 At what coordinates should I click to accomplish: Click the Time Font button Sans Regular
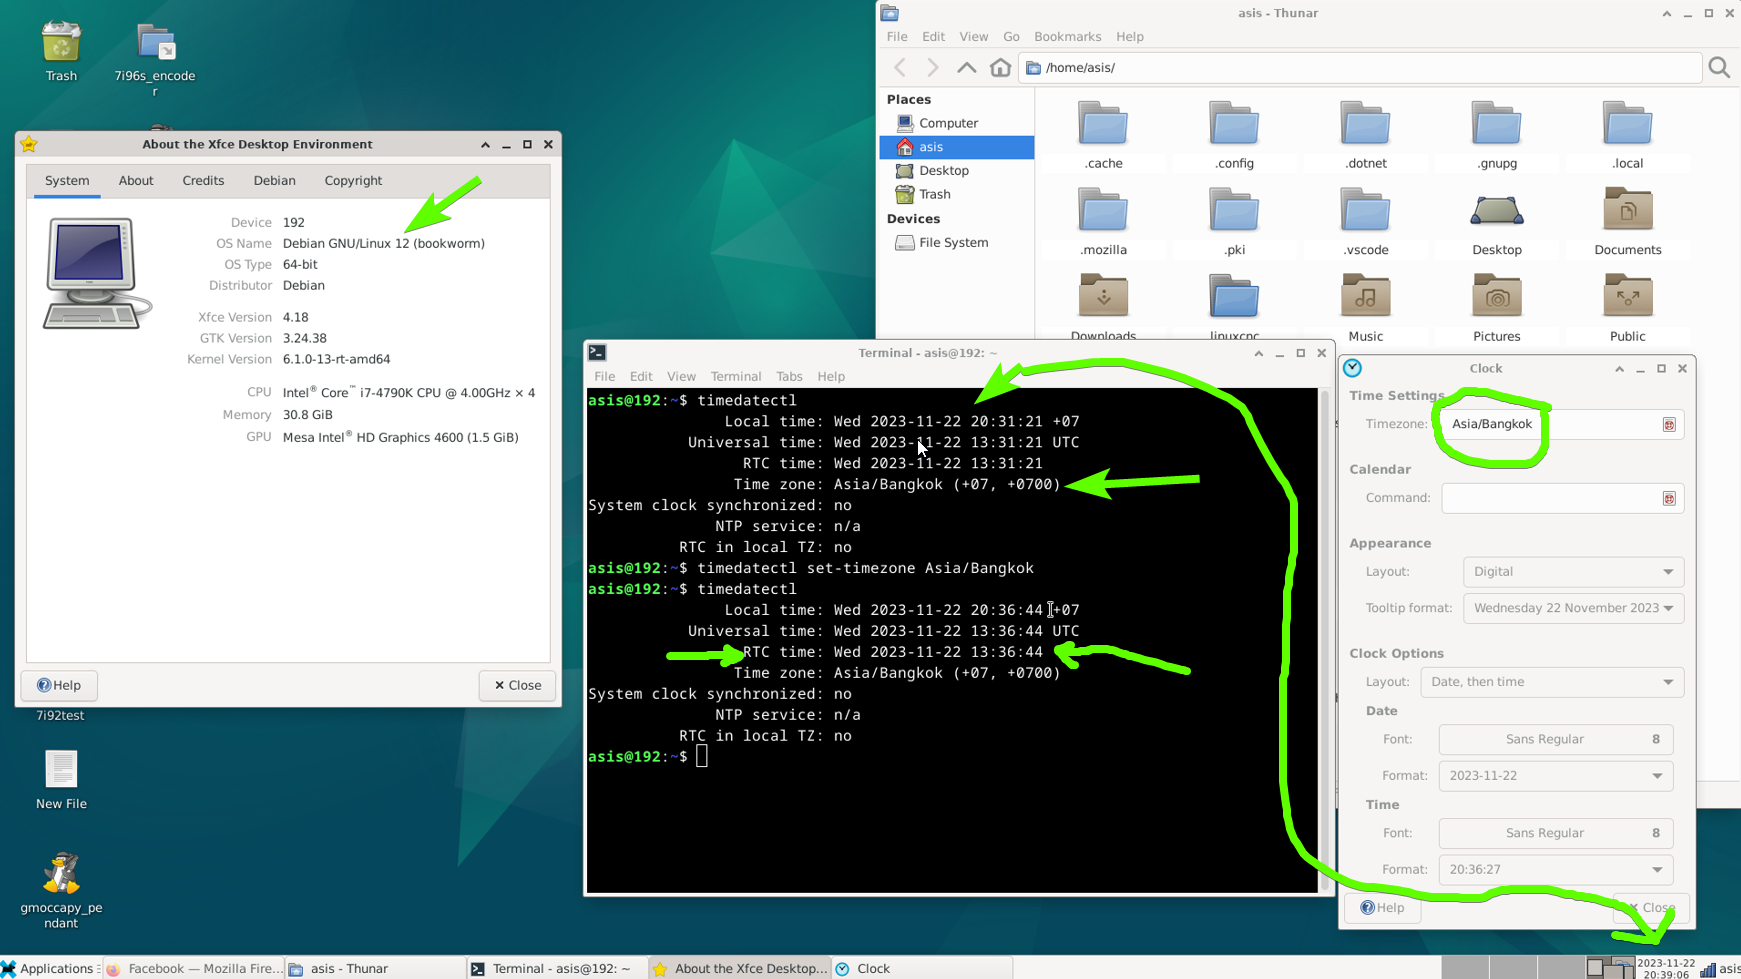click(x=1555, y=833)
